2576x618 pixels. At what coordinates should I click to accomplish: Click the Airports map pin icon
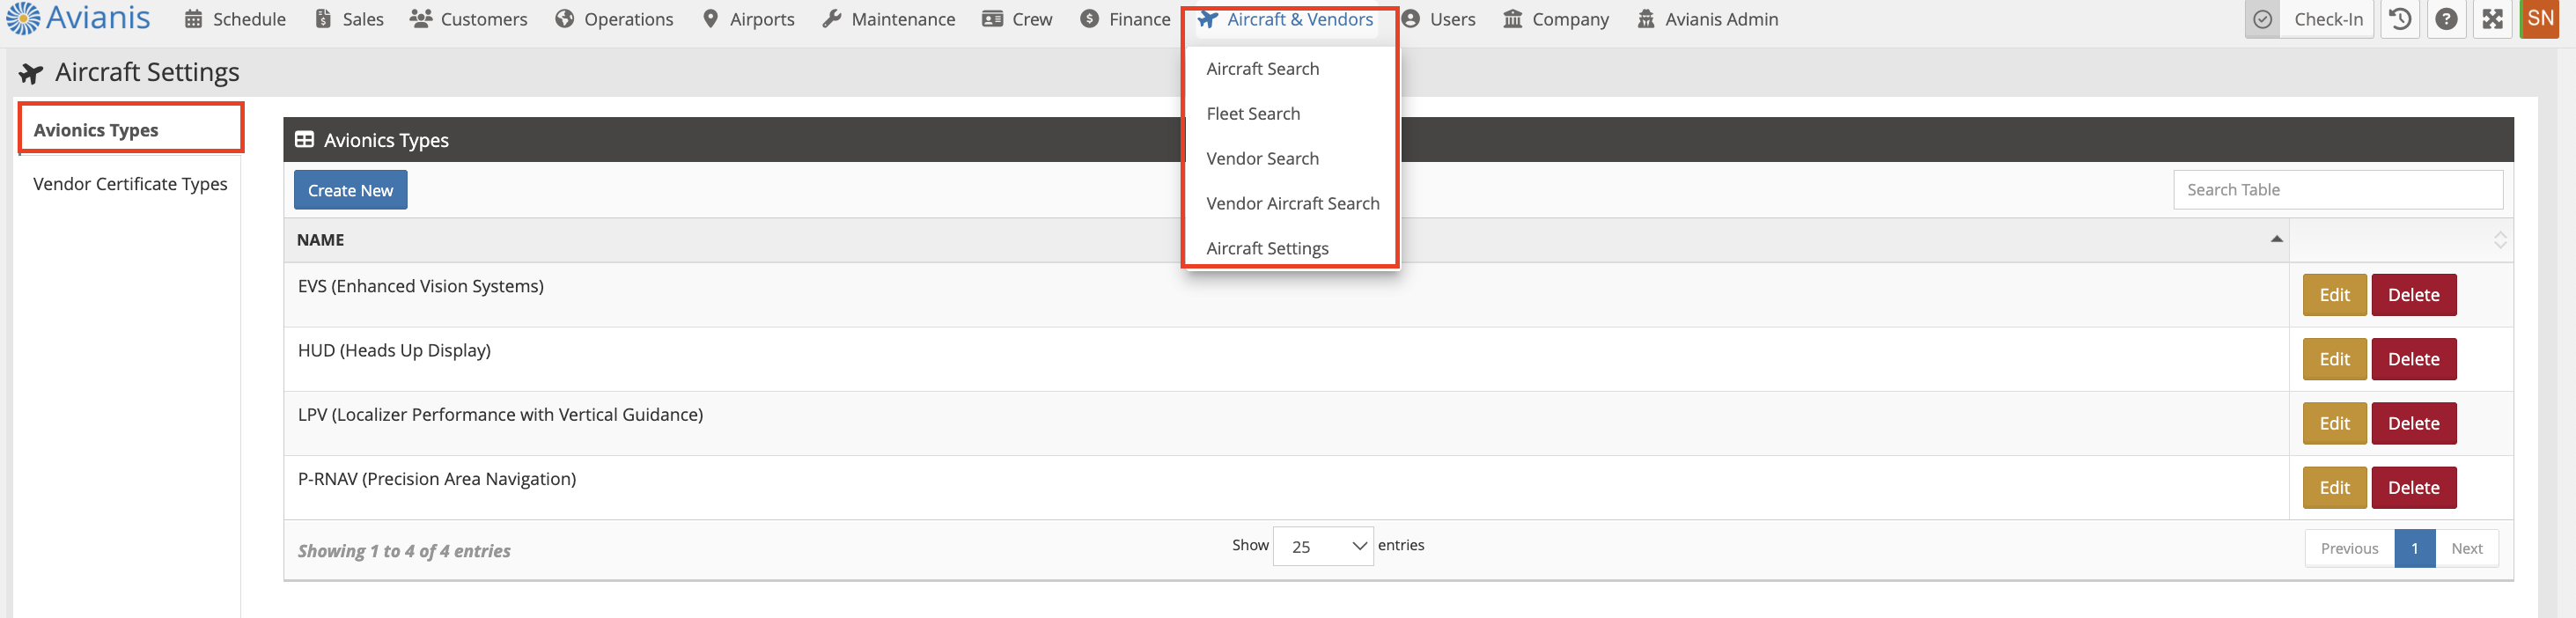pos(710,19)
